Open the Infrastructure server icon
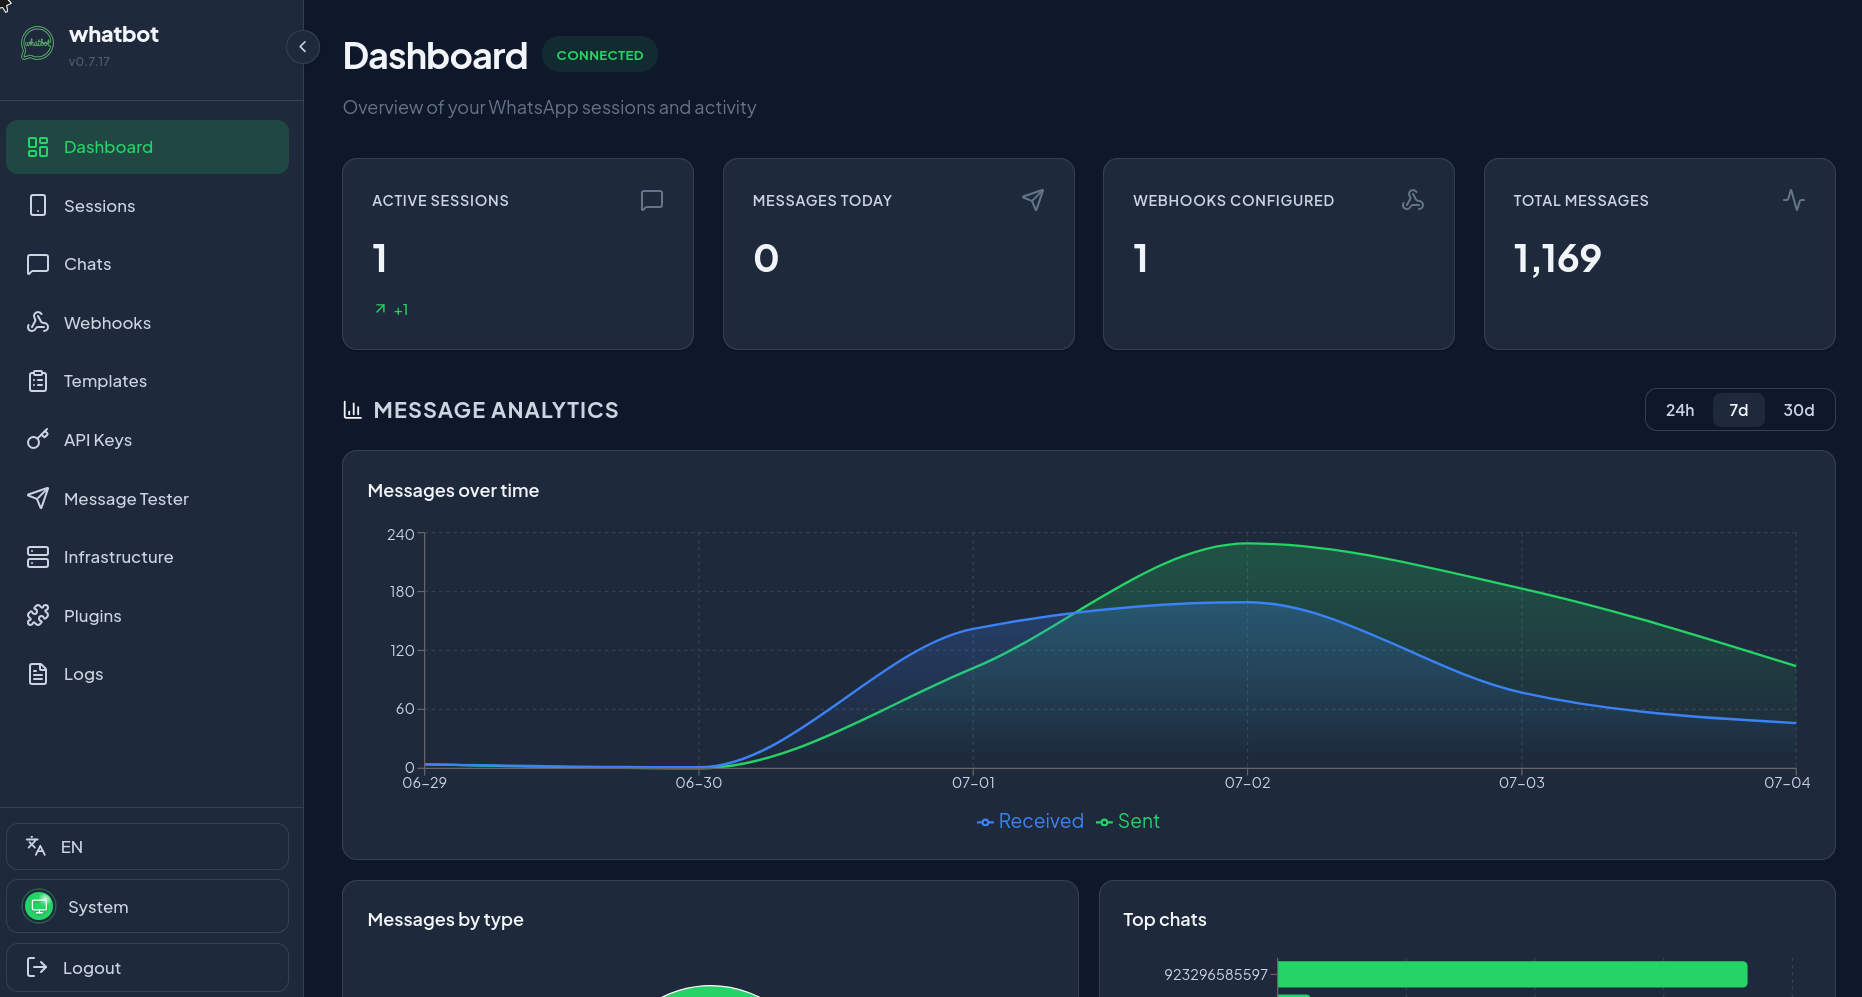 [38, 557]
